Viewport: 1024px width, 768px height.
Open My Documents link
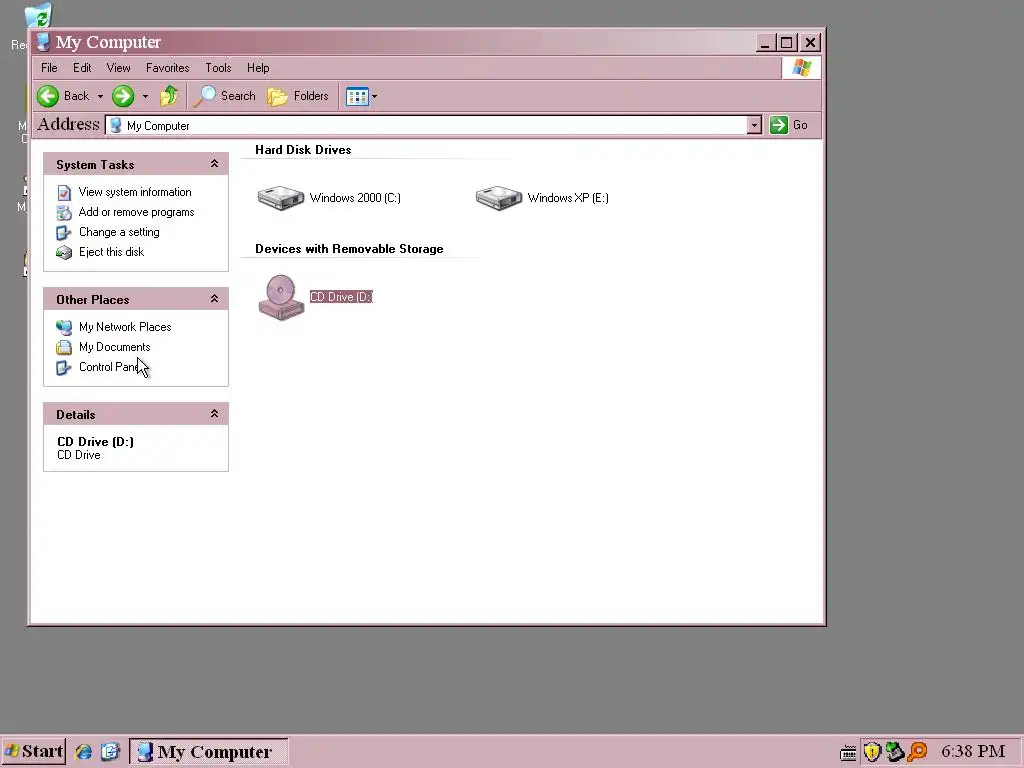point(114,347)
